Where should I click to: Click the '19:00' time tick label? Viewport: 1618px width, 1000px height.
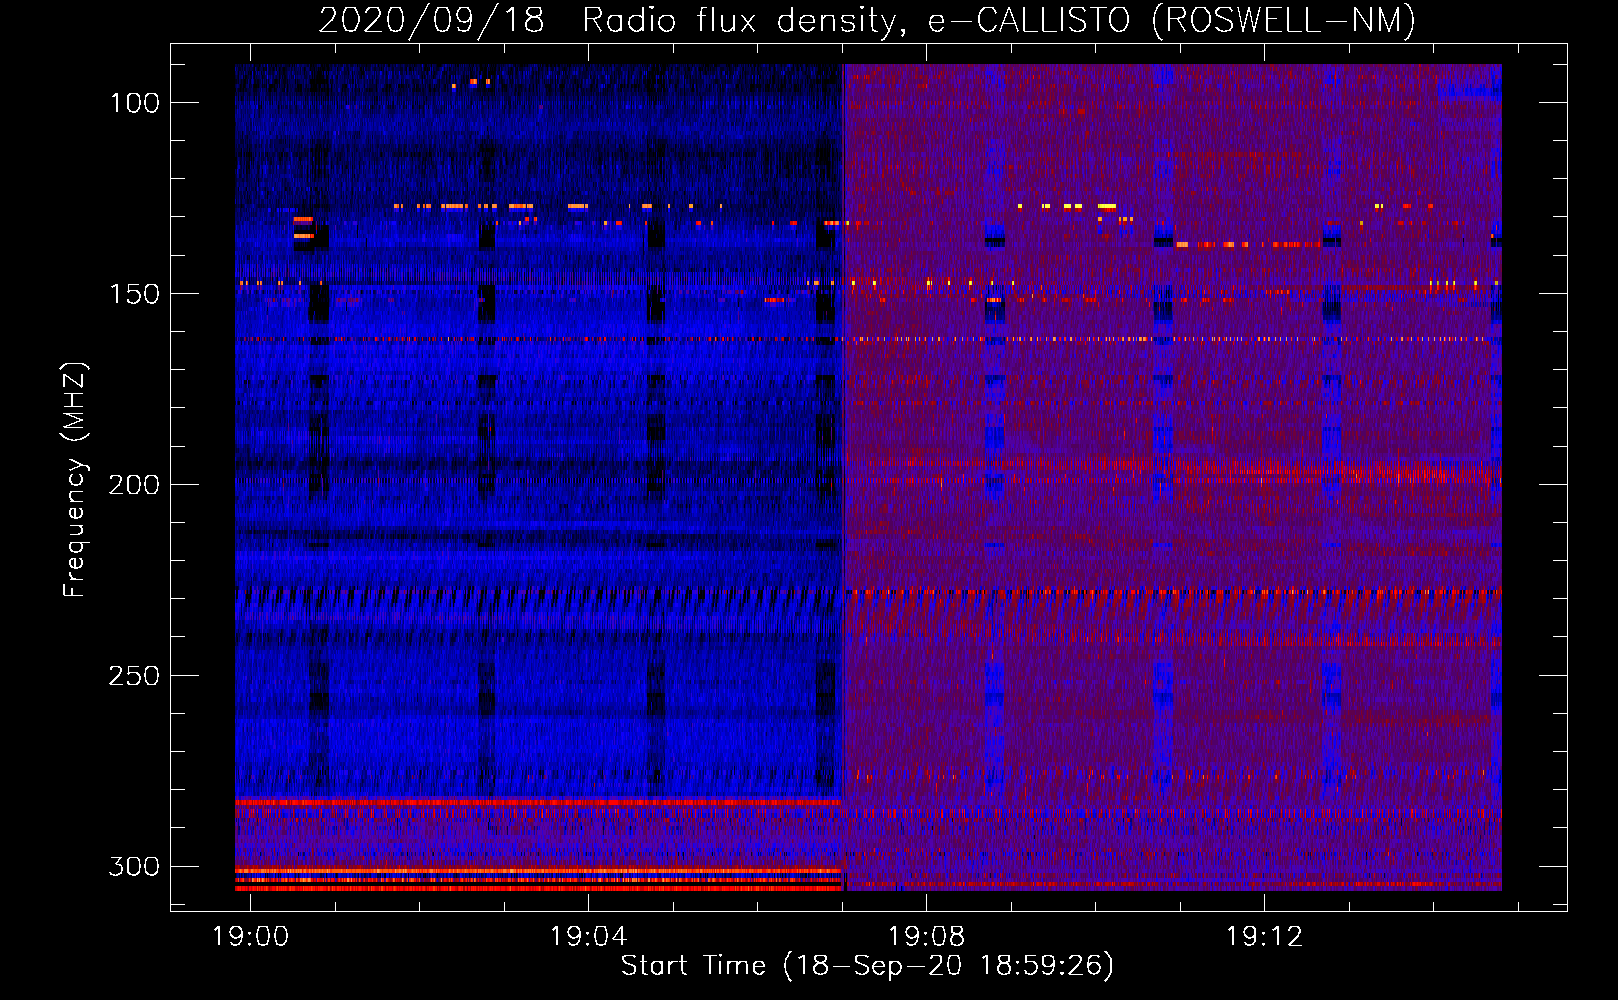tap(250, 936)
